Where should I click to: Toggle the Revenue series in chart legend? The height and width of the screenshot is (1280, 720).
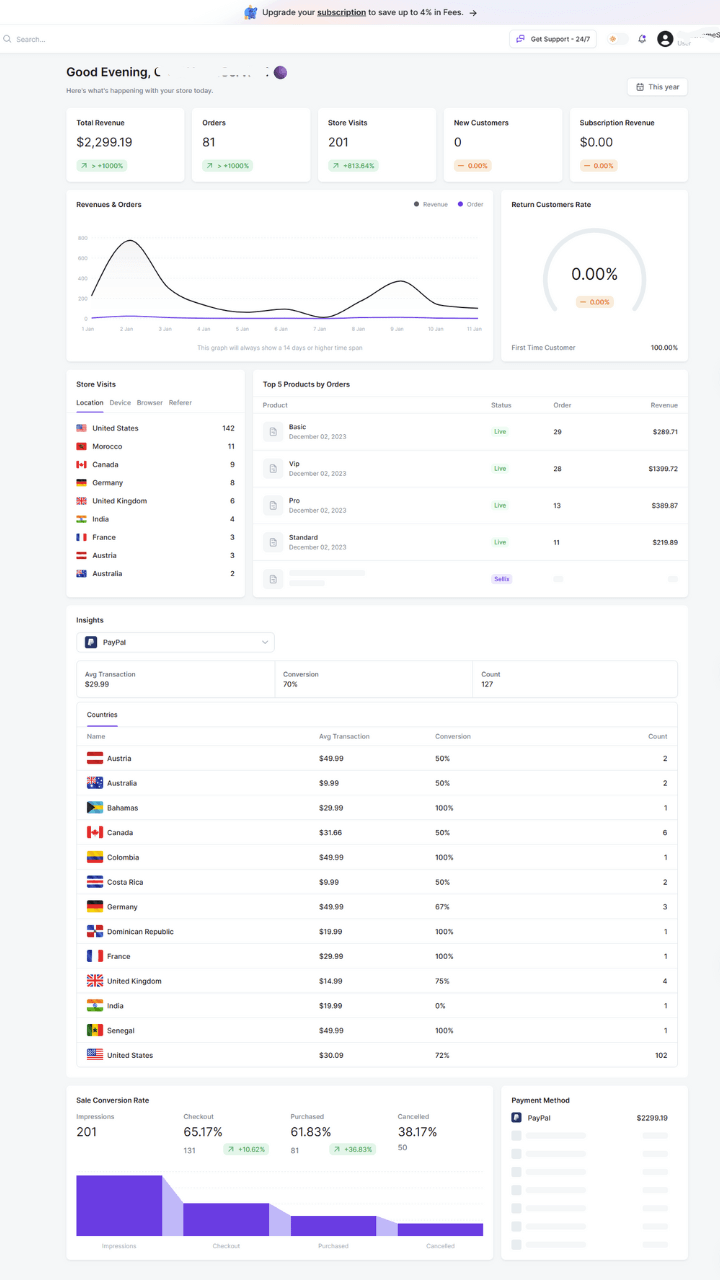430,204
